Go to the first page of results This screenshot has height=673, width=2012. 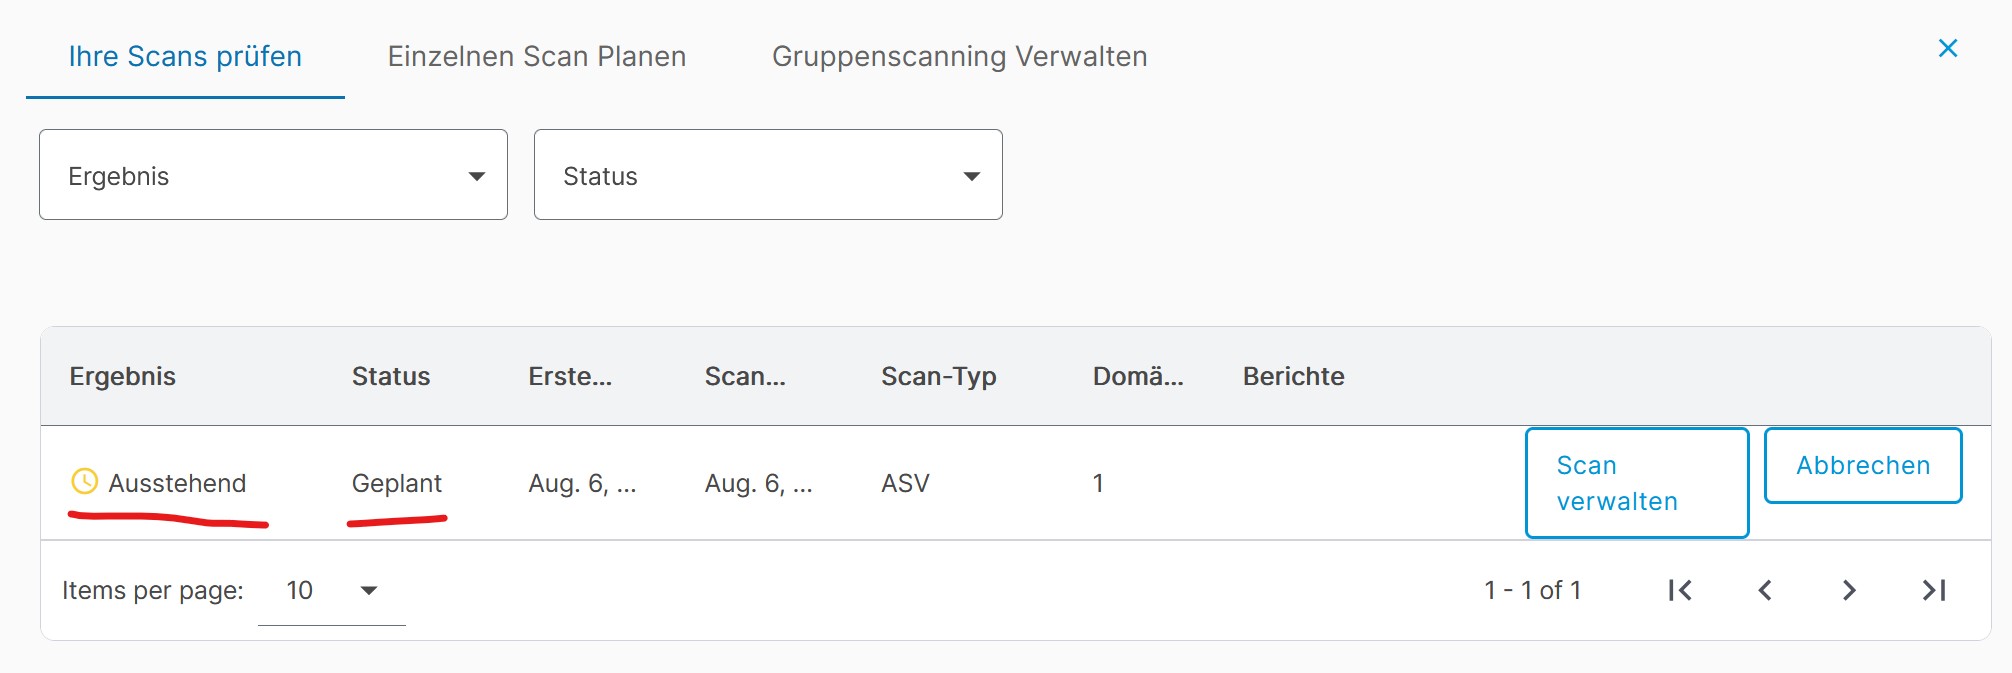point(1680,590)
